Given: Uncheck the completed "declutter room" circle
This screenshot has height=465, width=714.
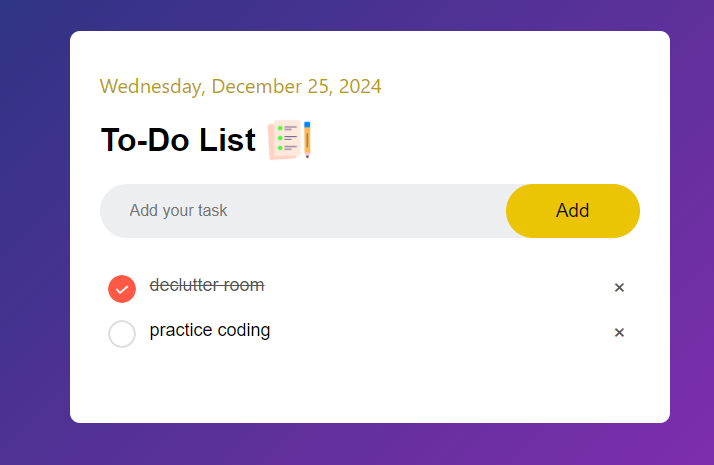Looking at the screenshot, I should pyautogui.click(x=122, y=288).
